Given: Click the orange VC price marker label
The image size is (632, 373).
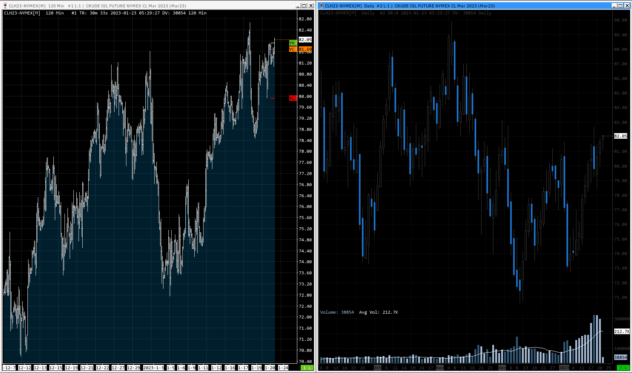Looking at the screenshot, I should click(x=293, y=49).
